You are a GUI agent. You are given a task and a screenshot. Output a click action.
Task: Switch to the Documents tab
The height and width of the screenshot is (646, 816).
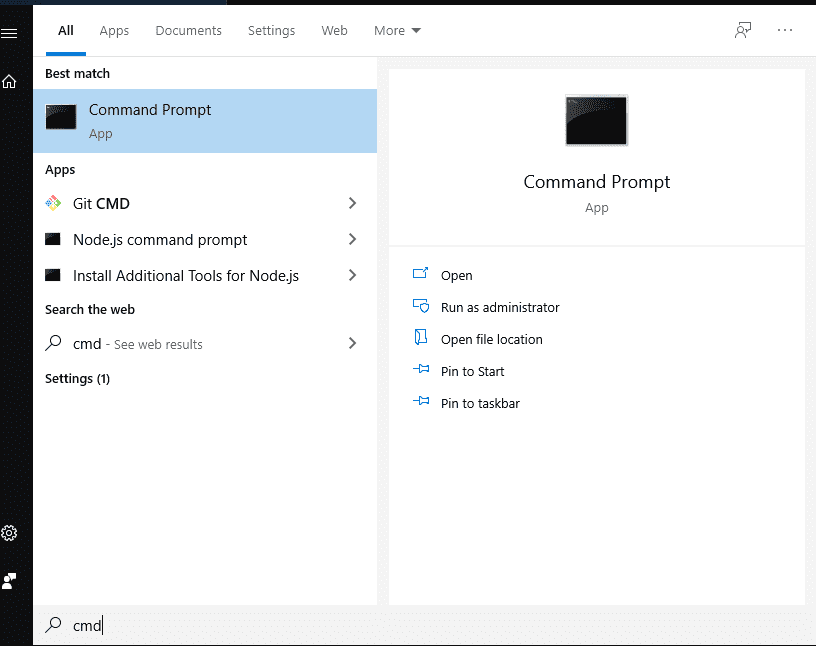(188, 30)
